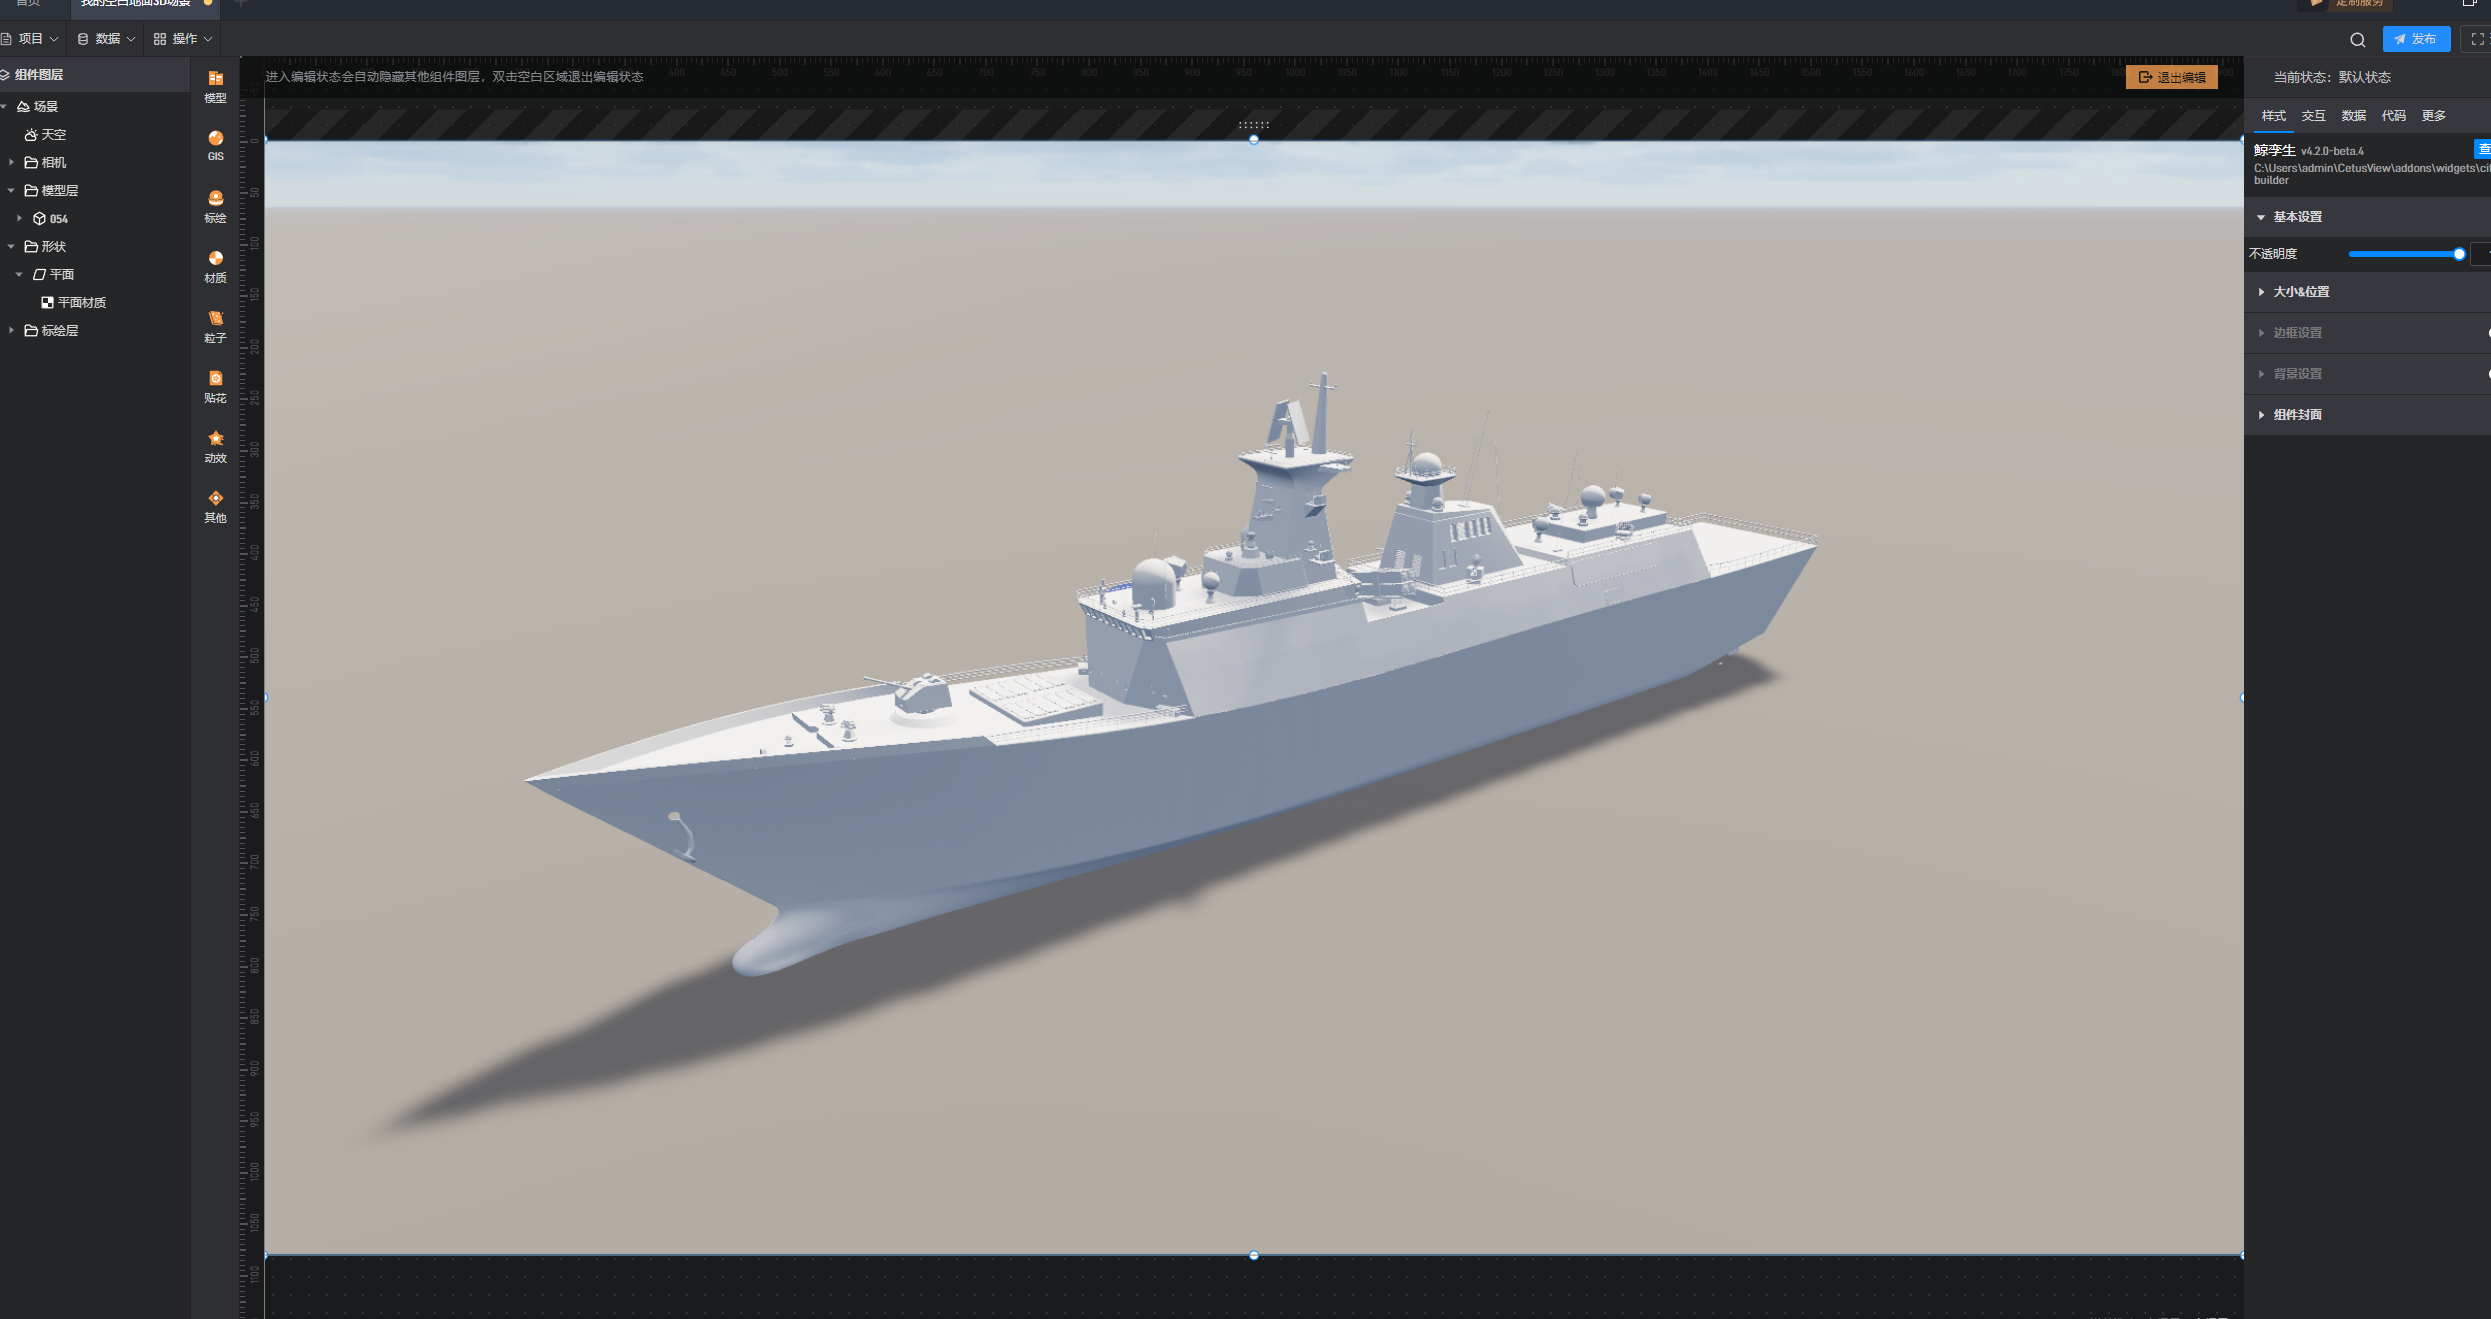Click the 粒子 particle icon
The image size is (2491, 1319).
(215, 325)
